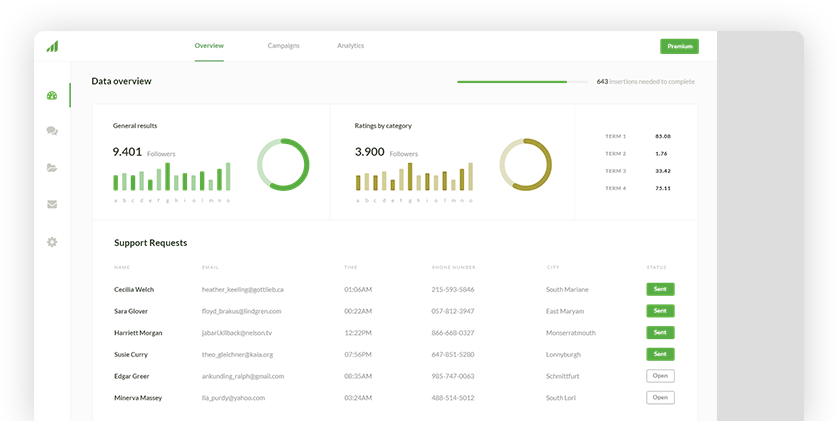The height and width of the screenshot is (421, 838).
Task: Click email ankunding_ralph@gmail.com
Action: point(243,376)
